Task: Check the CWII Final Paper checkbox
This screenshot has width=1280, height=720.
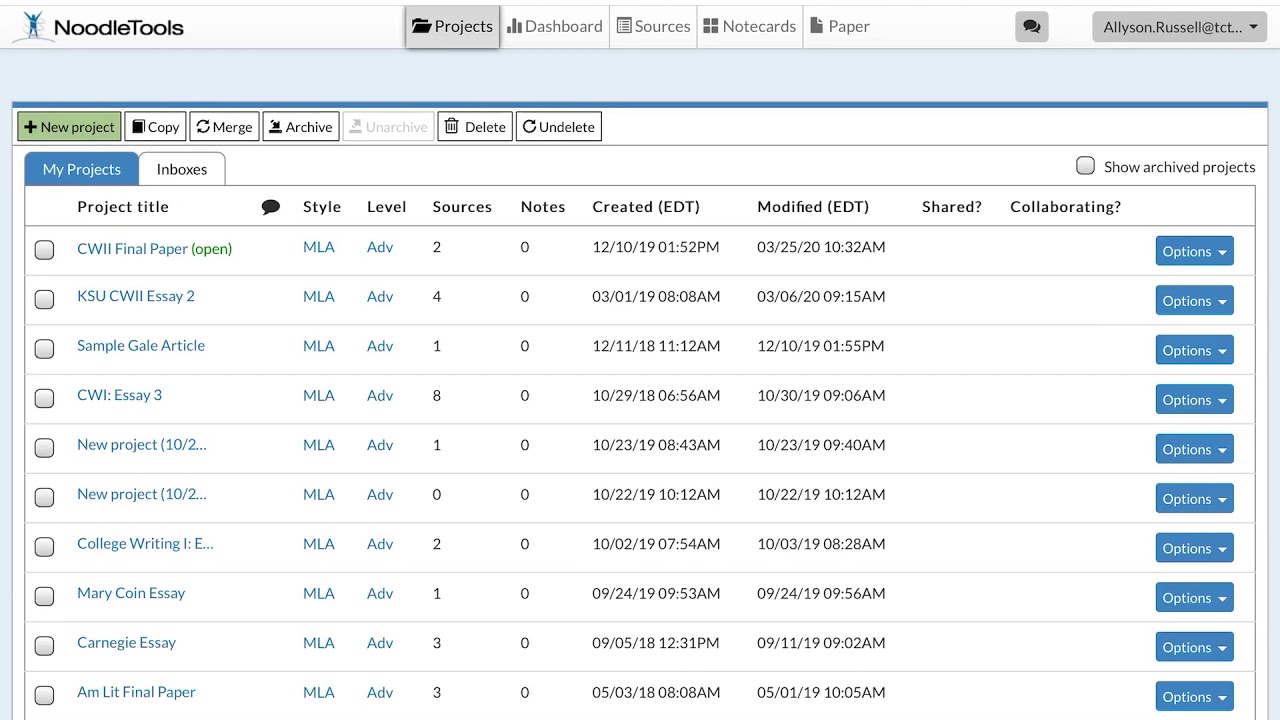Action: [x=45, y=250]
